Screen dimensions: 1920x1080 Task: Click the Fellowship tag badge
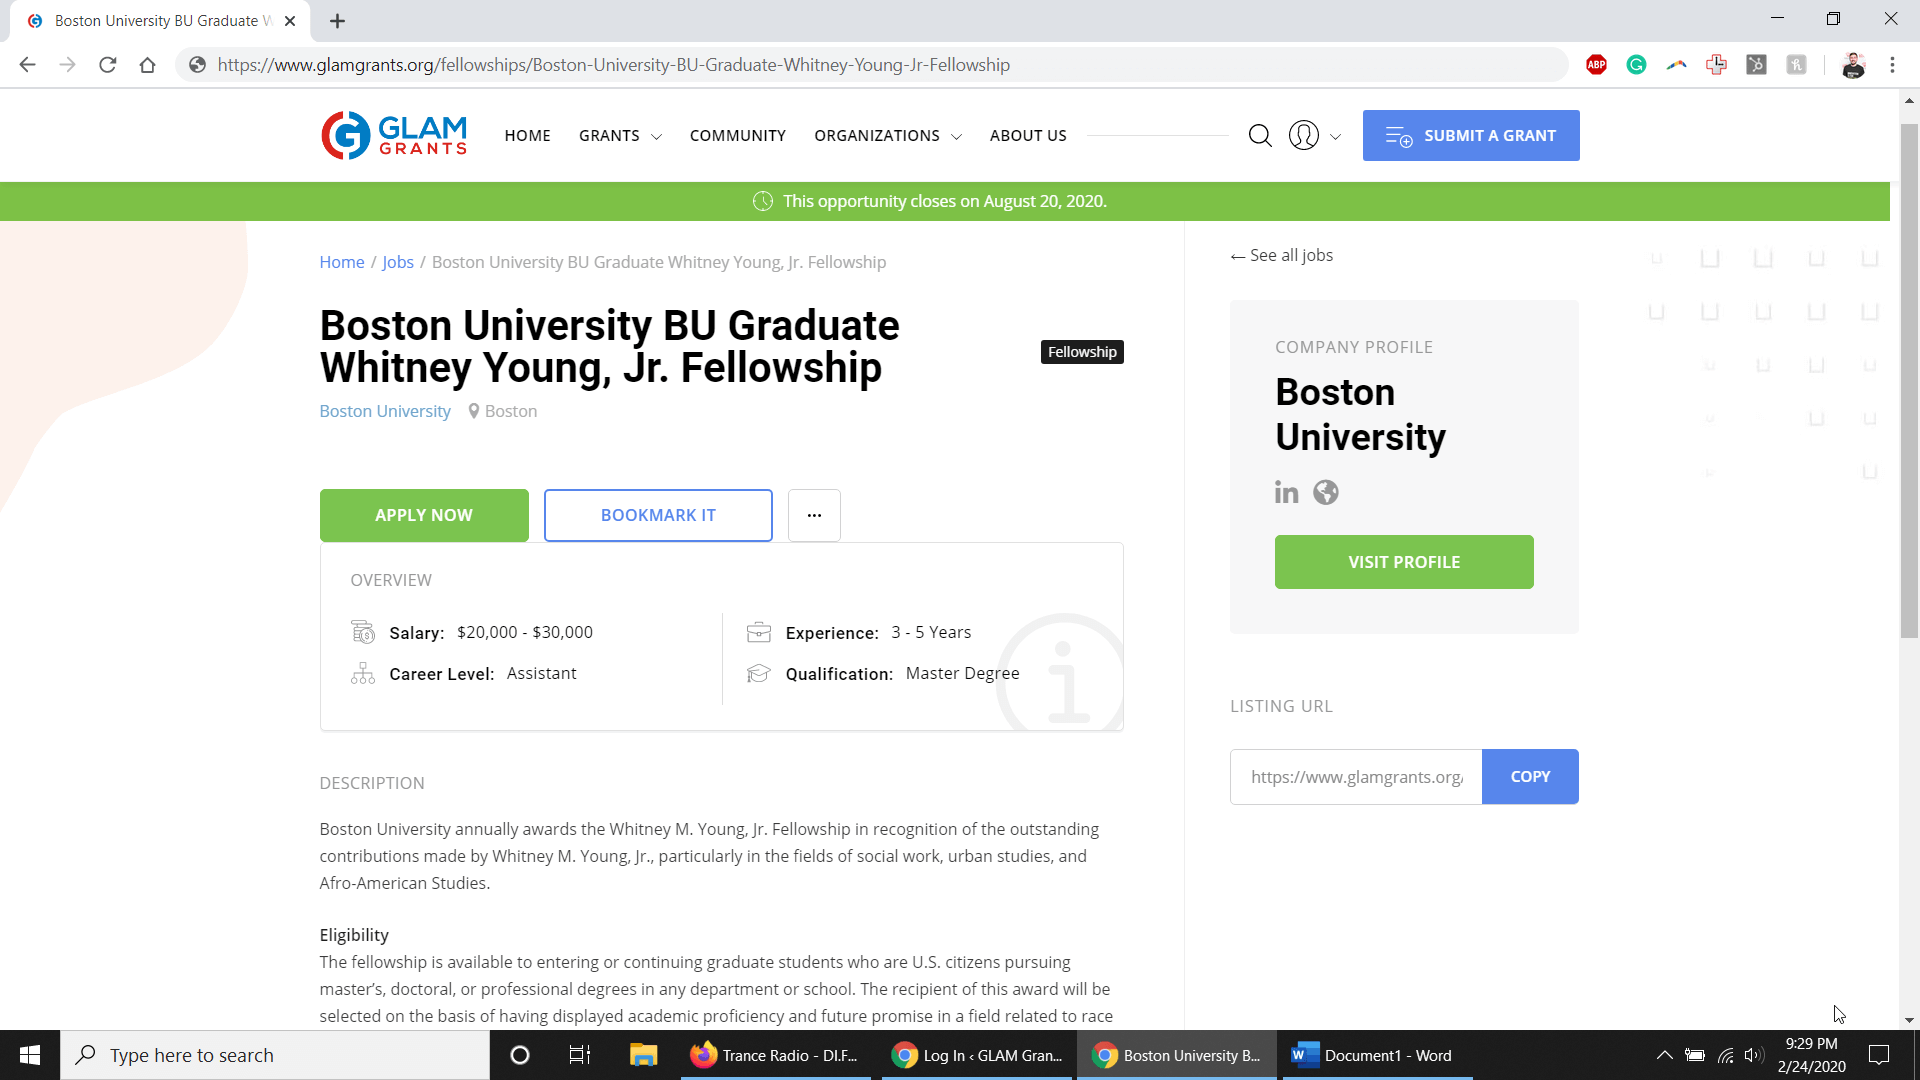[x=1082, y=352]
